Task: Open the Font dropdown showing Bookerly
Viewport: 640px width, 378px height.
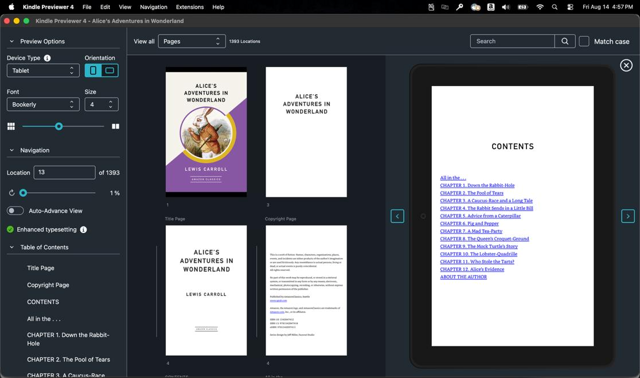Action: pyautogui.click(x=43, y=105)
